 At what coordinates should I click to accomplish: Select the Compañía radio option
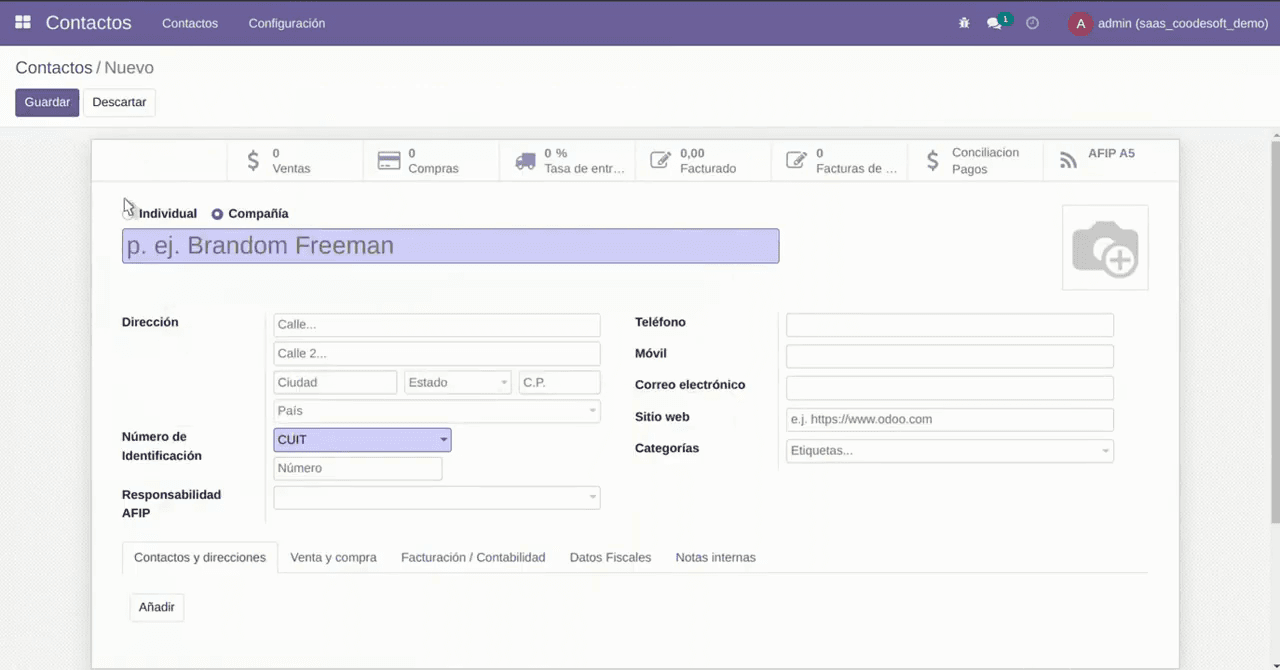[217, 214]
